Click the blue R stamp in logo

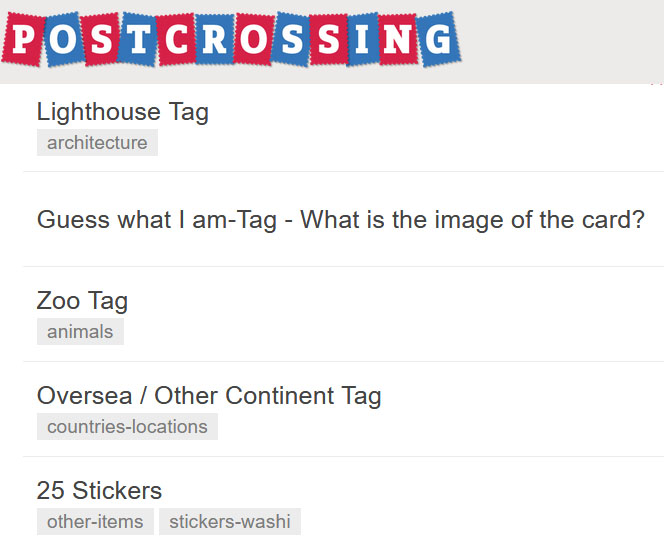215,39
